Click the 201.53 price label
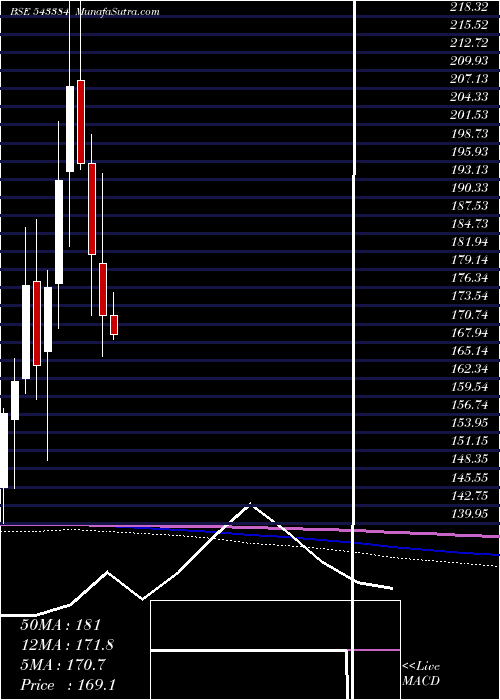 [x=469, y=115]
